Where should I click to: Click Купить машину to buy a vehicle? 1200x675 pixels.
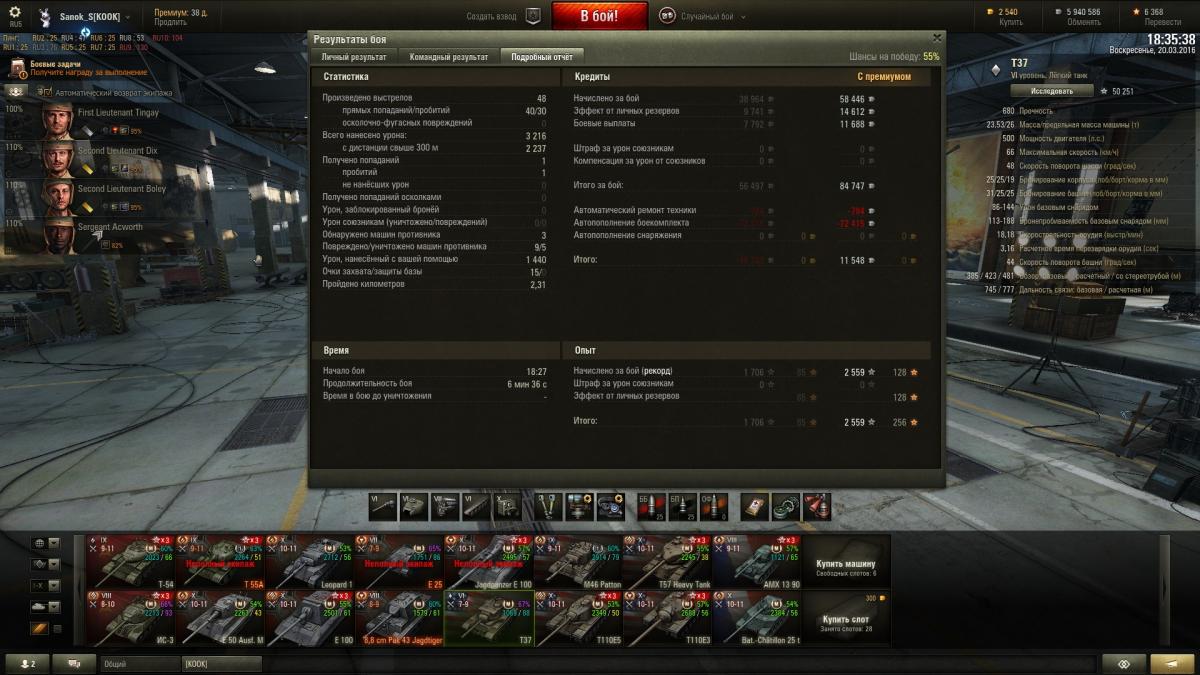tap(847, 562)
